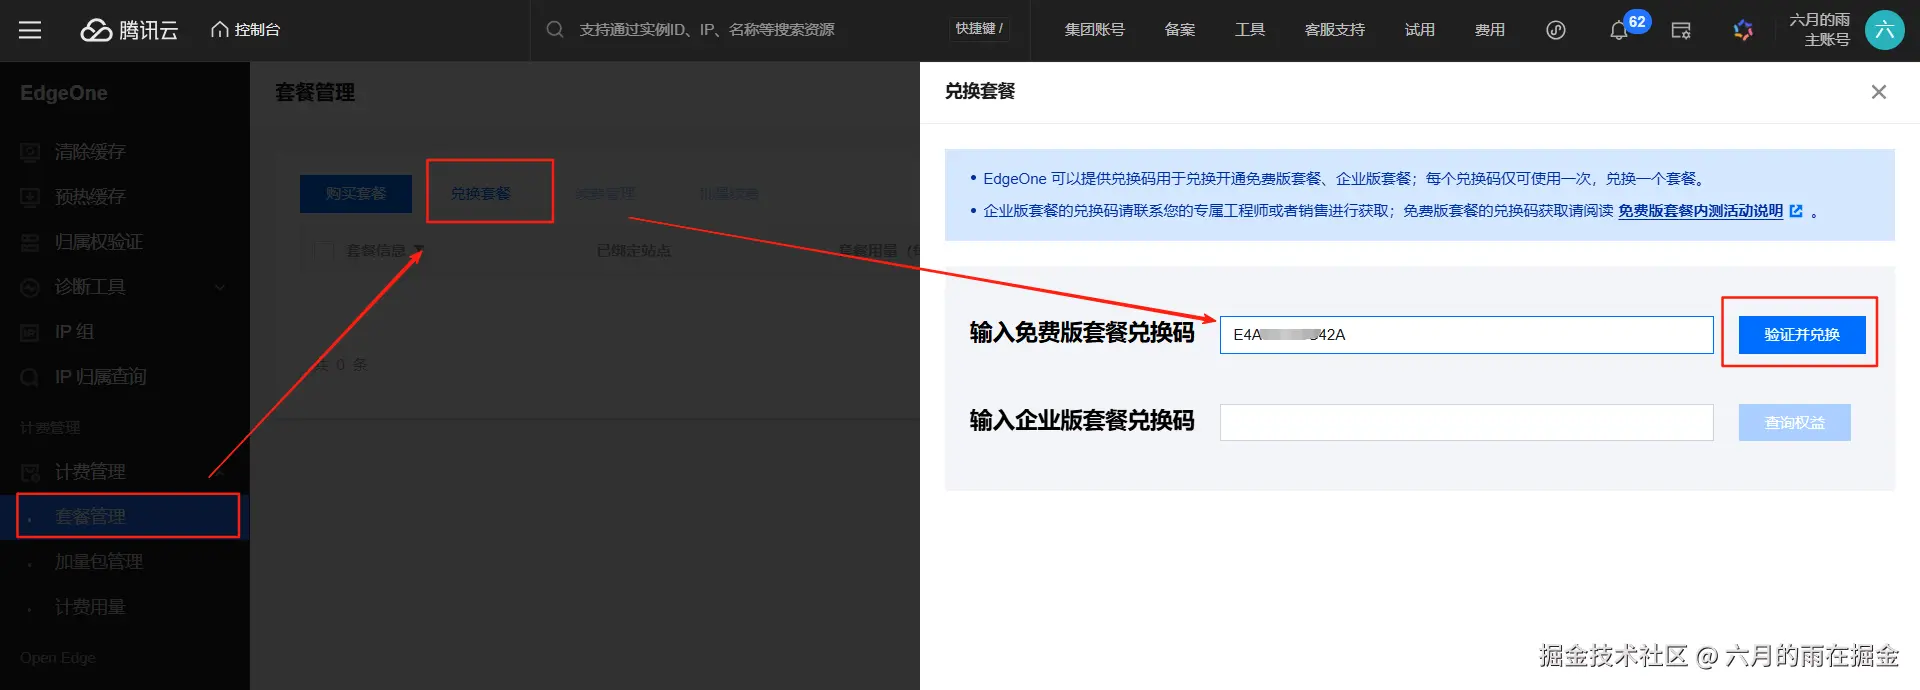
Task: Click the 快捷键 / shortcut hint
Action: tap(979, 29)
